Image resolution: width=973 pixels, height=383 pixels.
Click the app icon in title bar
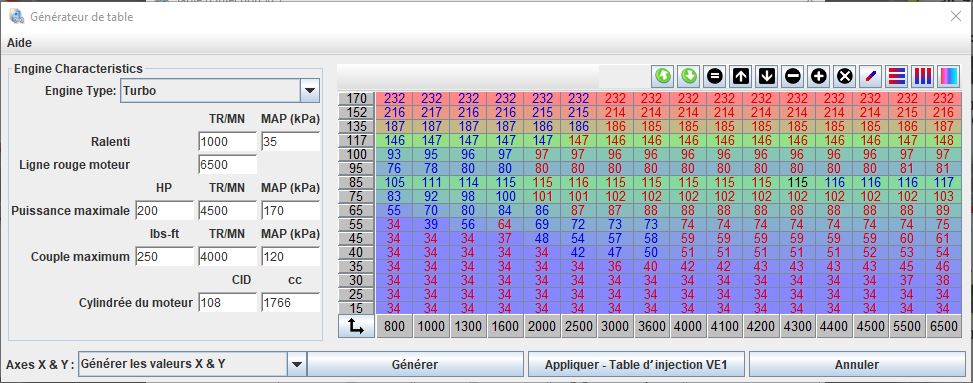click(x=17, y=16)
